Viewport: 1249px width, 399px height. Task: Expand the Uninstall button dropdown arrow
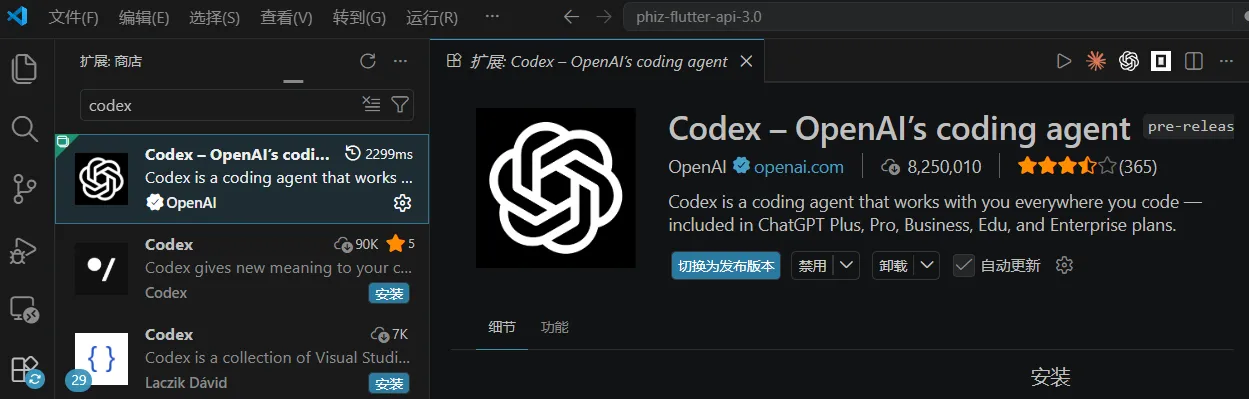pos(928,265)
